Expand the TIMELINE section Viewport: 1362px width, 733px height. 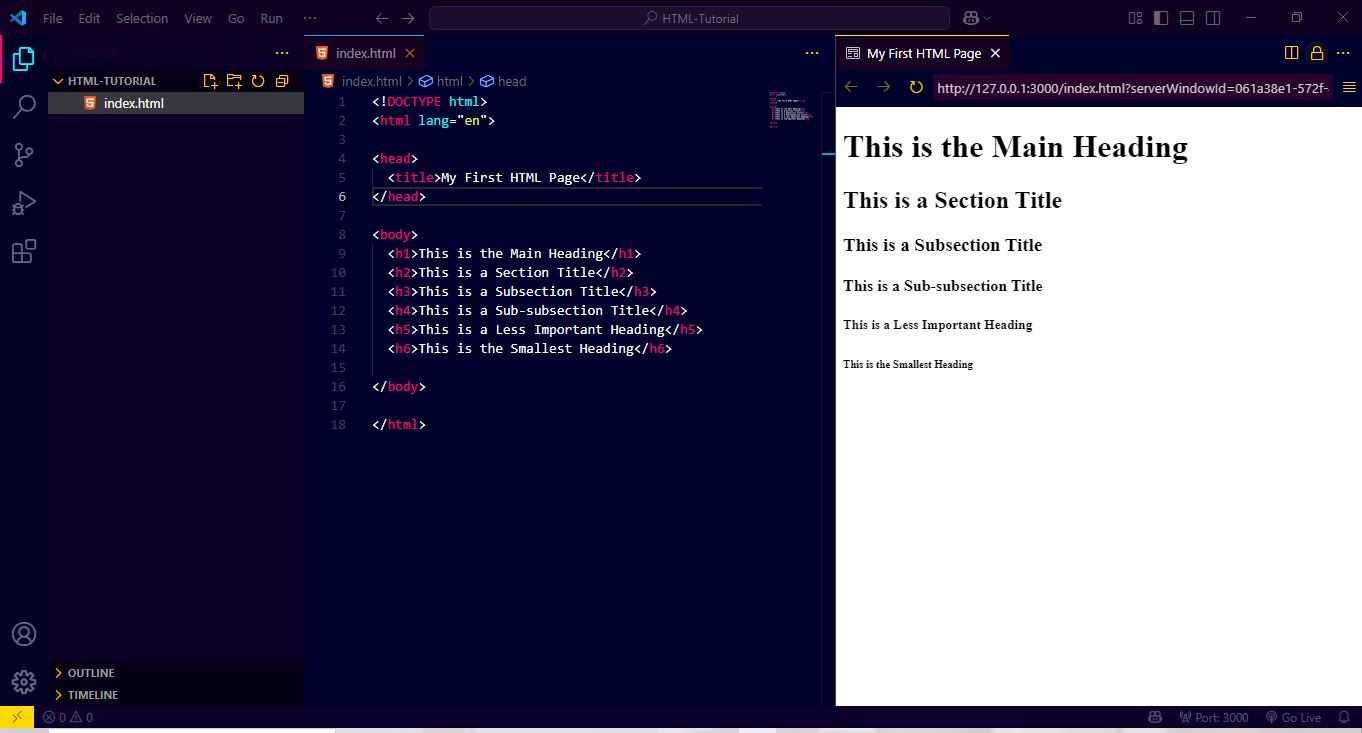pyautogui.click(x=93, y=694)
